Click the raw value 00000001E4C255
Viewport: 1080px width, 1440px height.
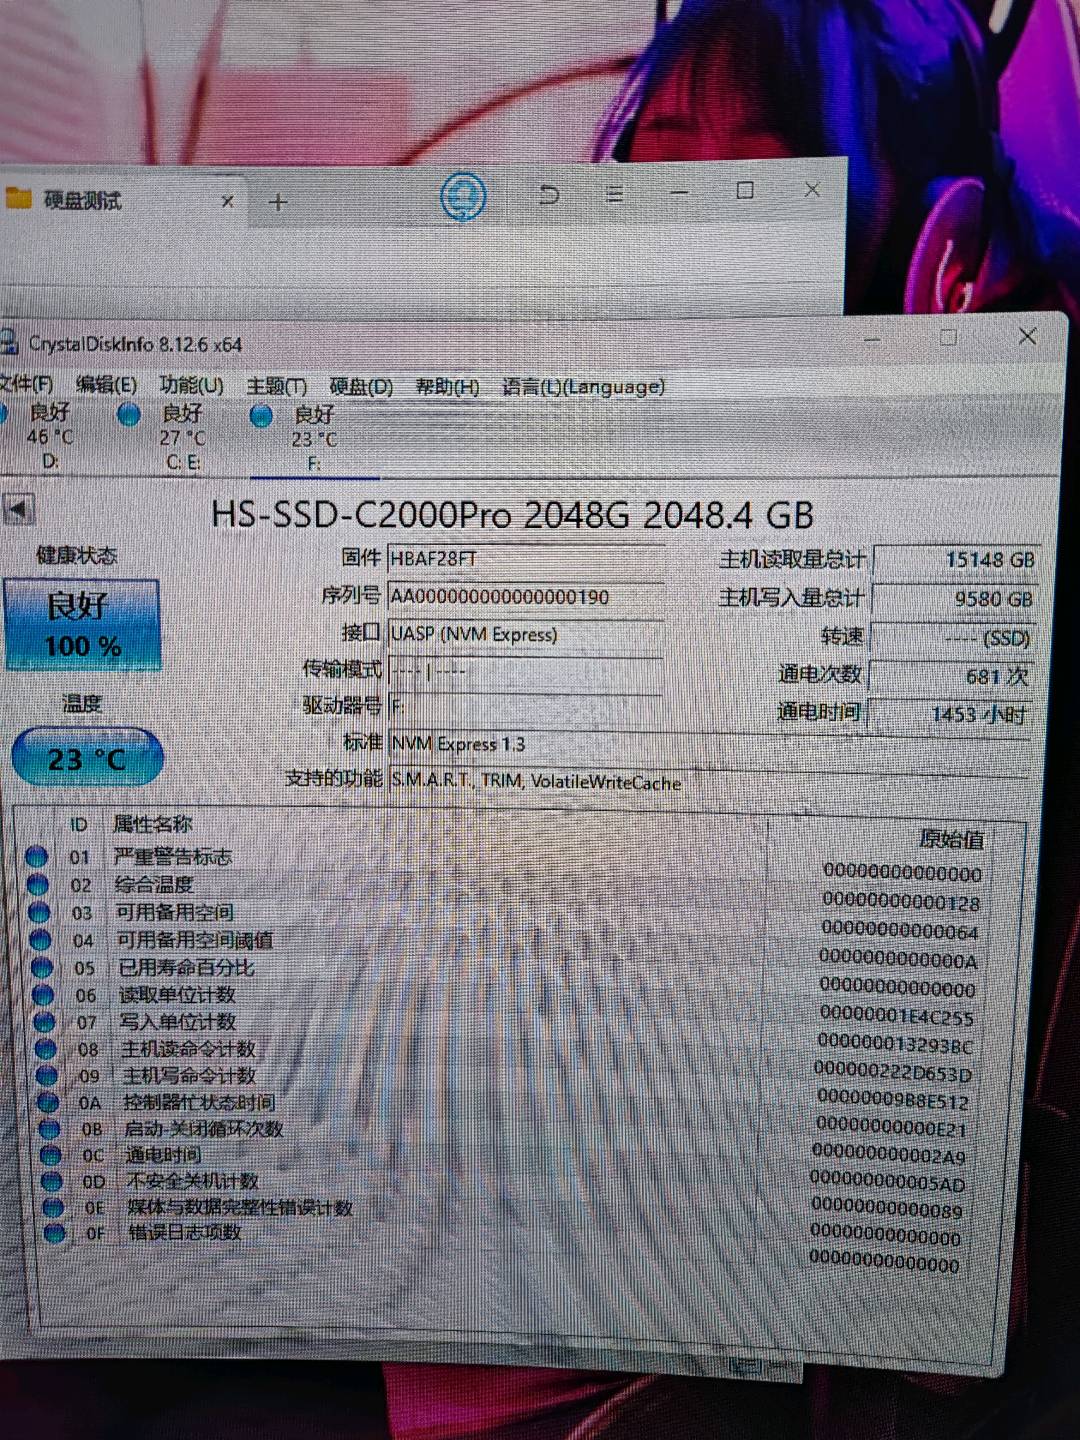coord(896,1016)
